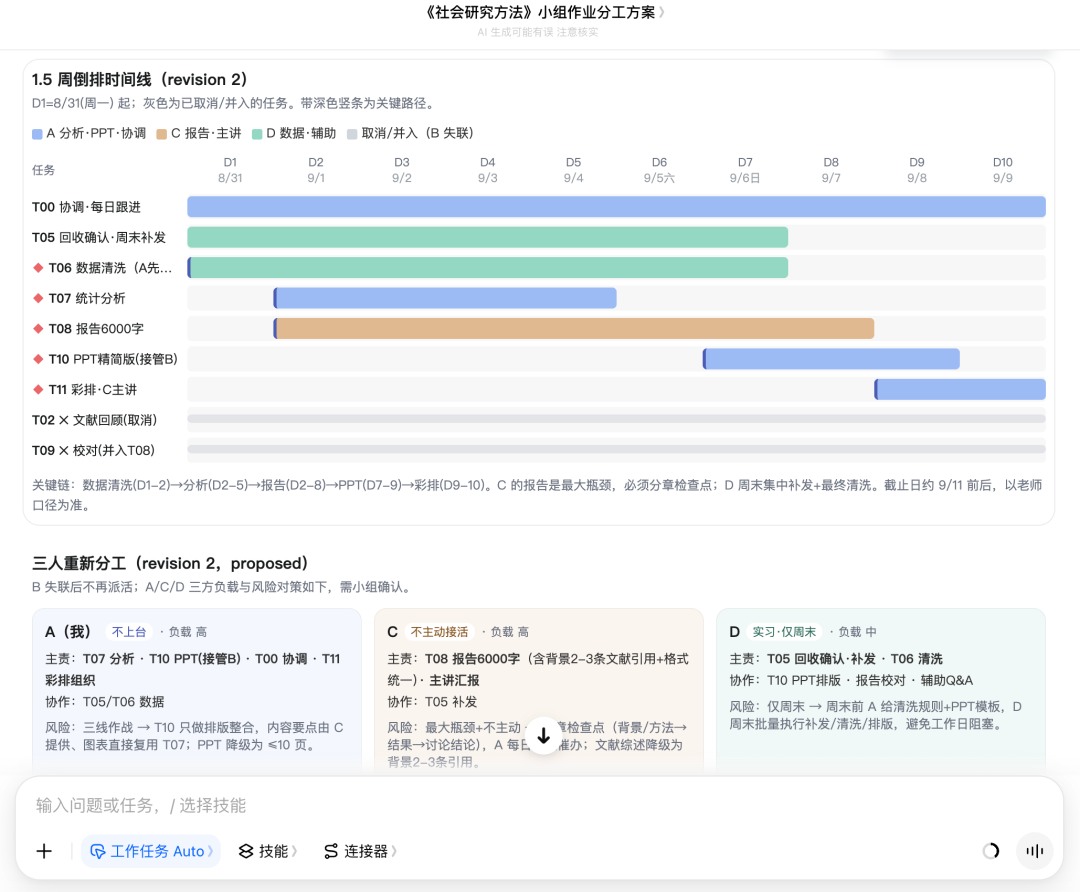The image size is (1080, 892).
Task: Click the T09 × 校对(并入T08) task label
Action: coord(93,450)
